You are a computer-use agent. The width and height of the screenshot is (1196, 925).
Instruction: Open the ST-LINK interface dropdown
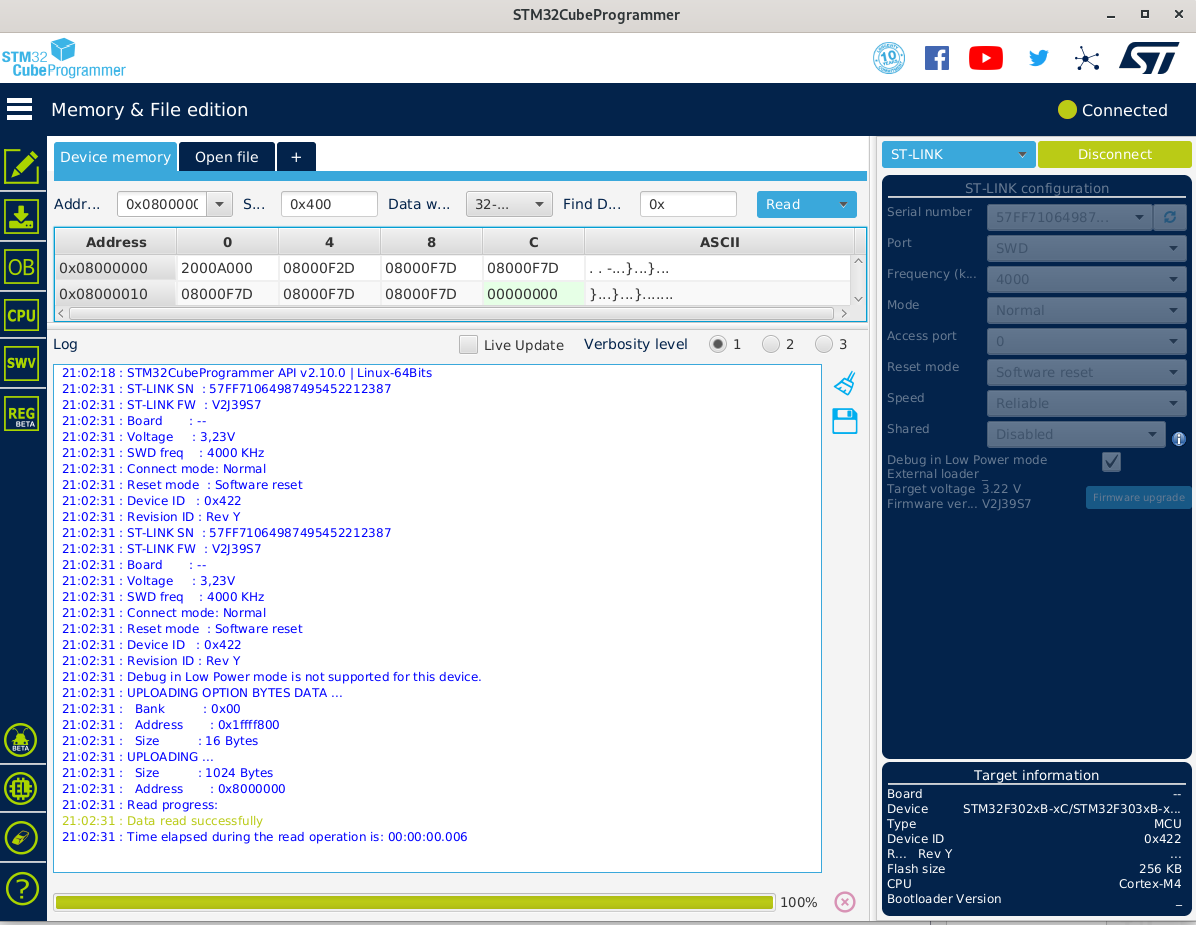[958, 154]
